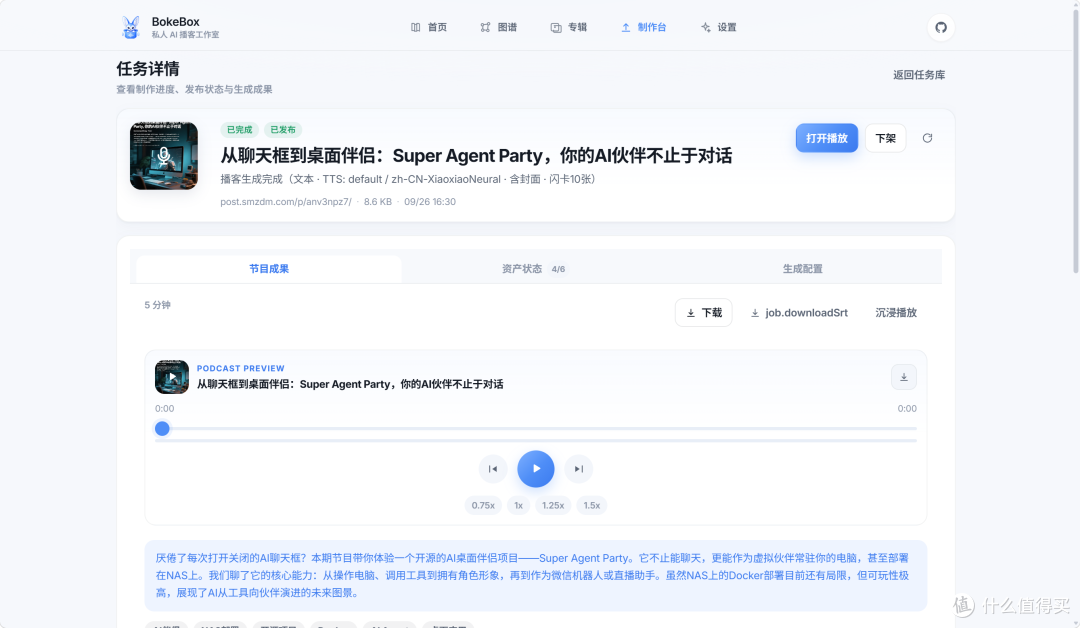Click the 09/26 16:30 timestamp
Screen dimensions: 1080x628
430,202
